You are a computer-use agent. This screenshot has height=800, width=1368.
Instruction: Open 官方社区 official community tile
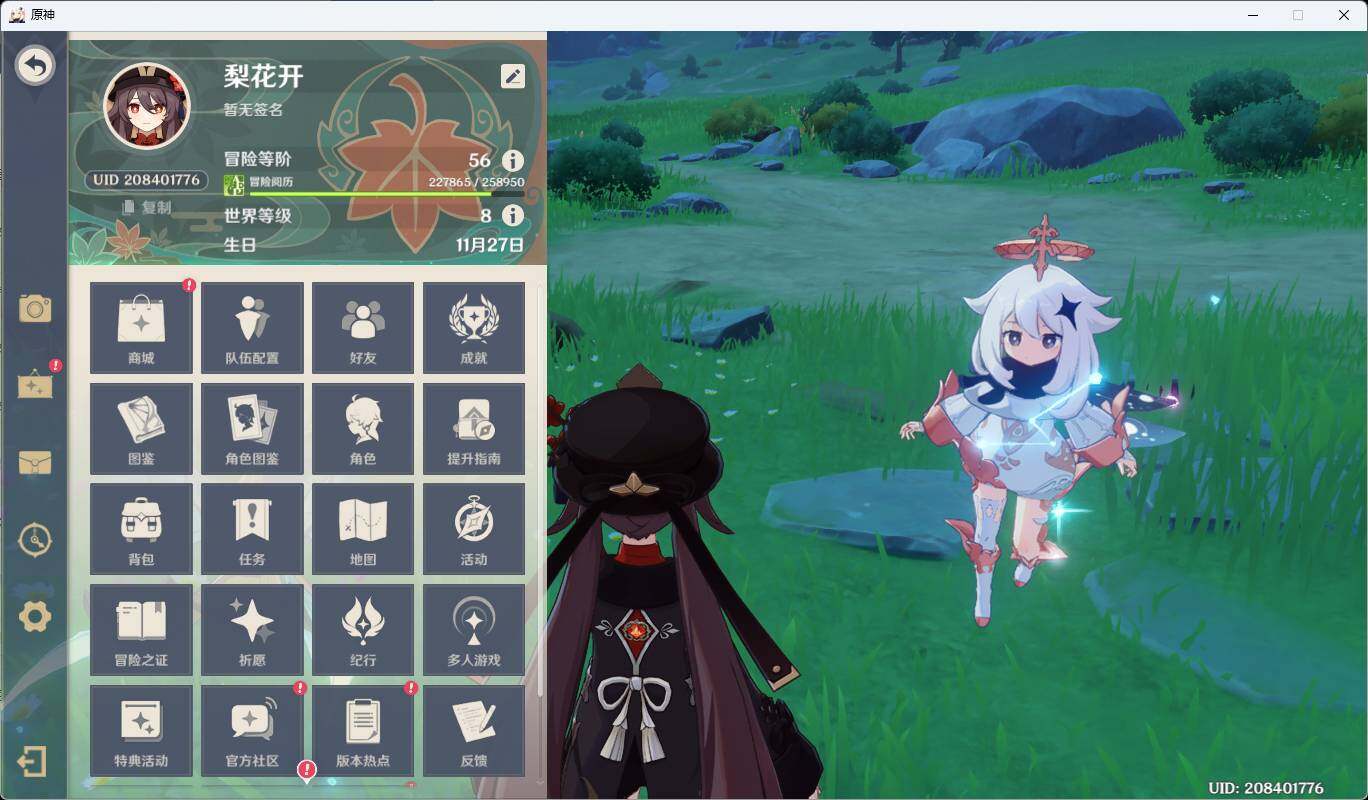[x=252, y=731]
